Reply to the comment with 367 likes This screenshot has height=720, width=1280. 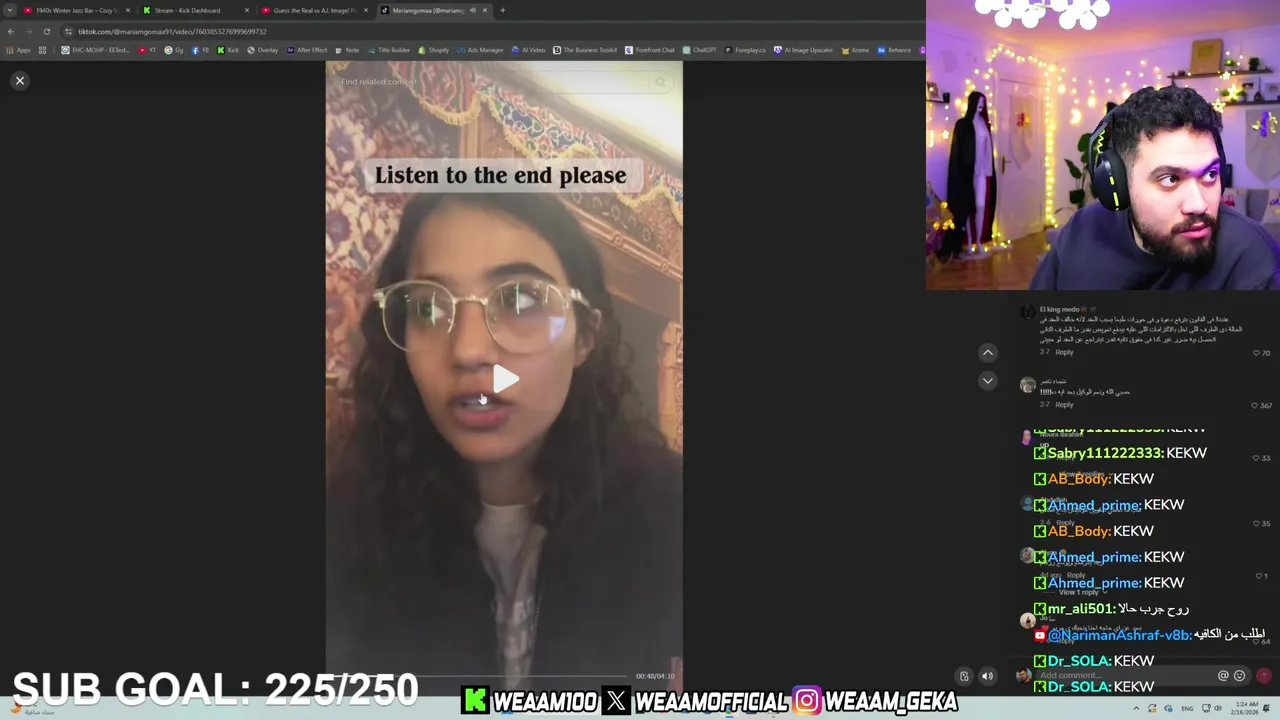1064,405
